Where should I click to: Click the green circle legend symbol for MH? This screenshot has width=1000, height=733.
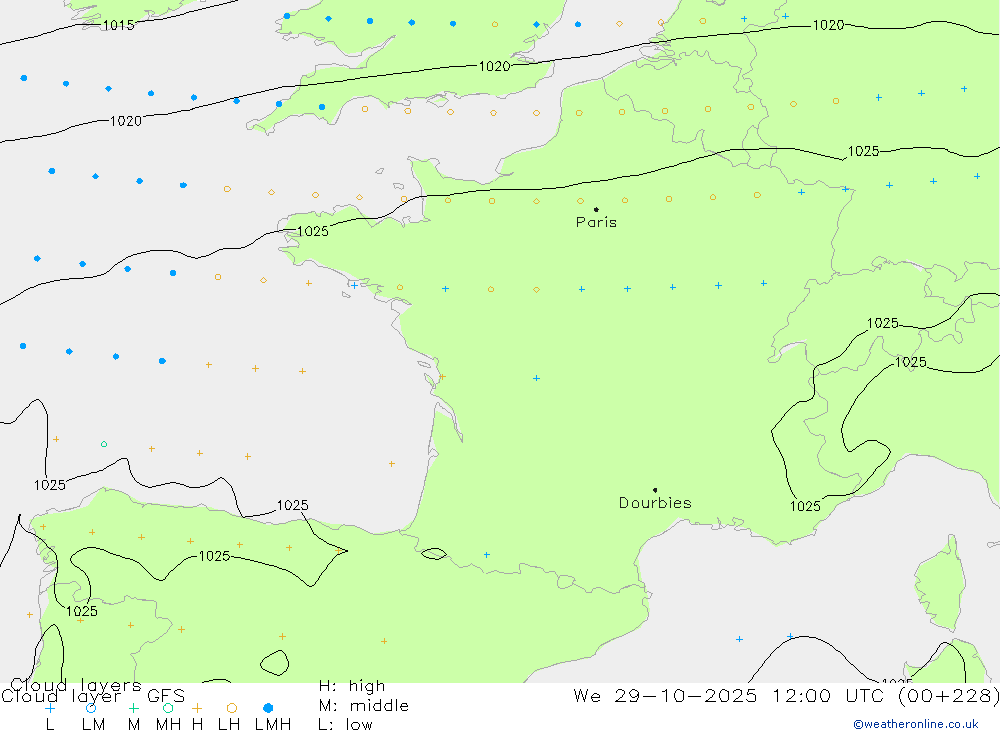coord(168,708)
